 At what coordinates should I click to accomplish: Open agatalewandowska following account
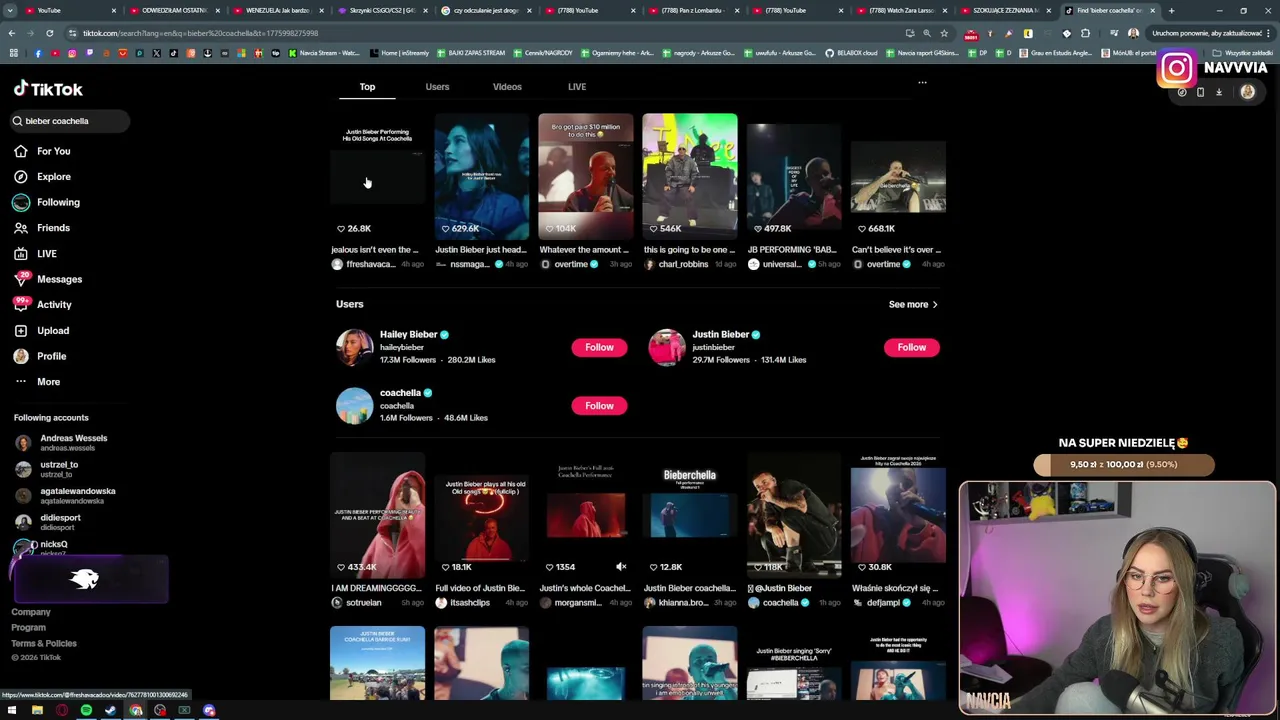[x=66, y=495]
